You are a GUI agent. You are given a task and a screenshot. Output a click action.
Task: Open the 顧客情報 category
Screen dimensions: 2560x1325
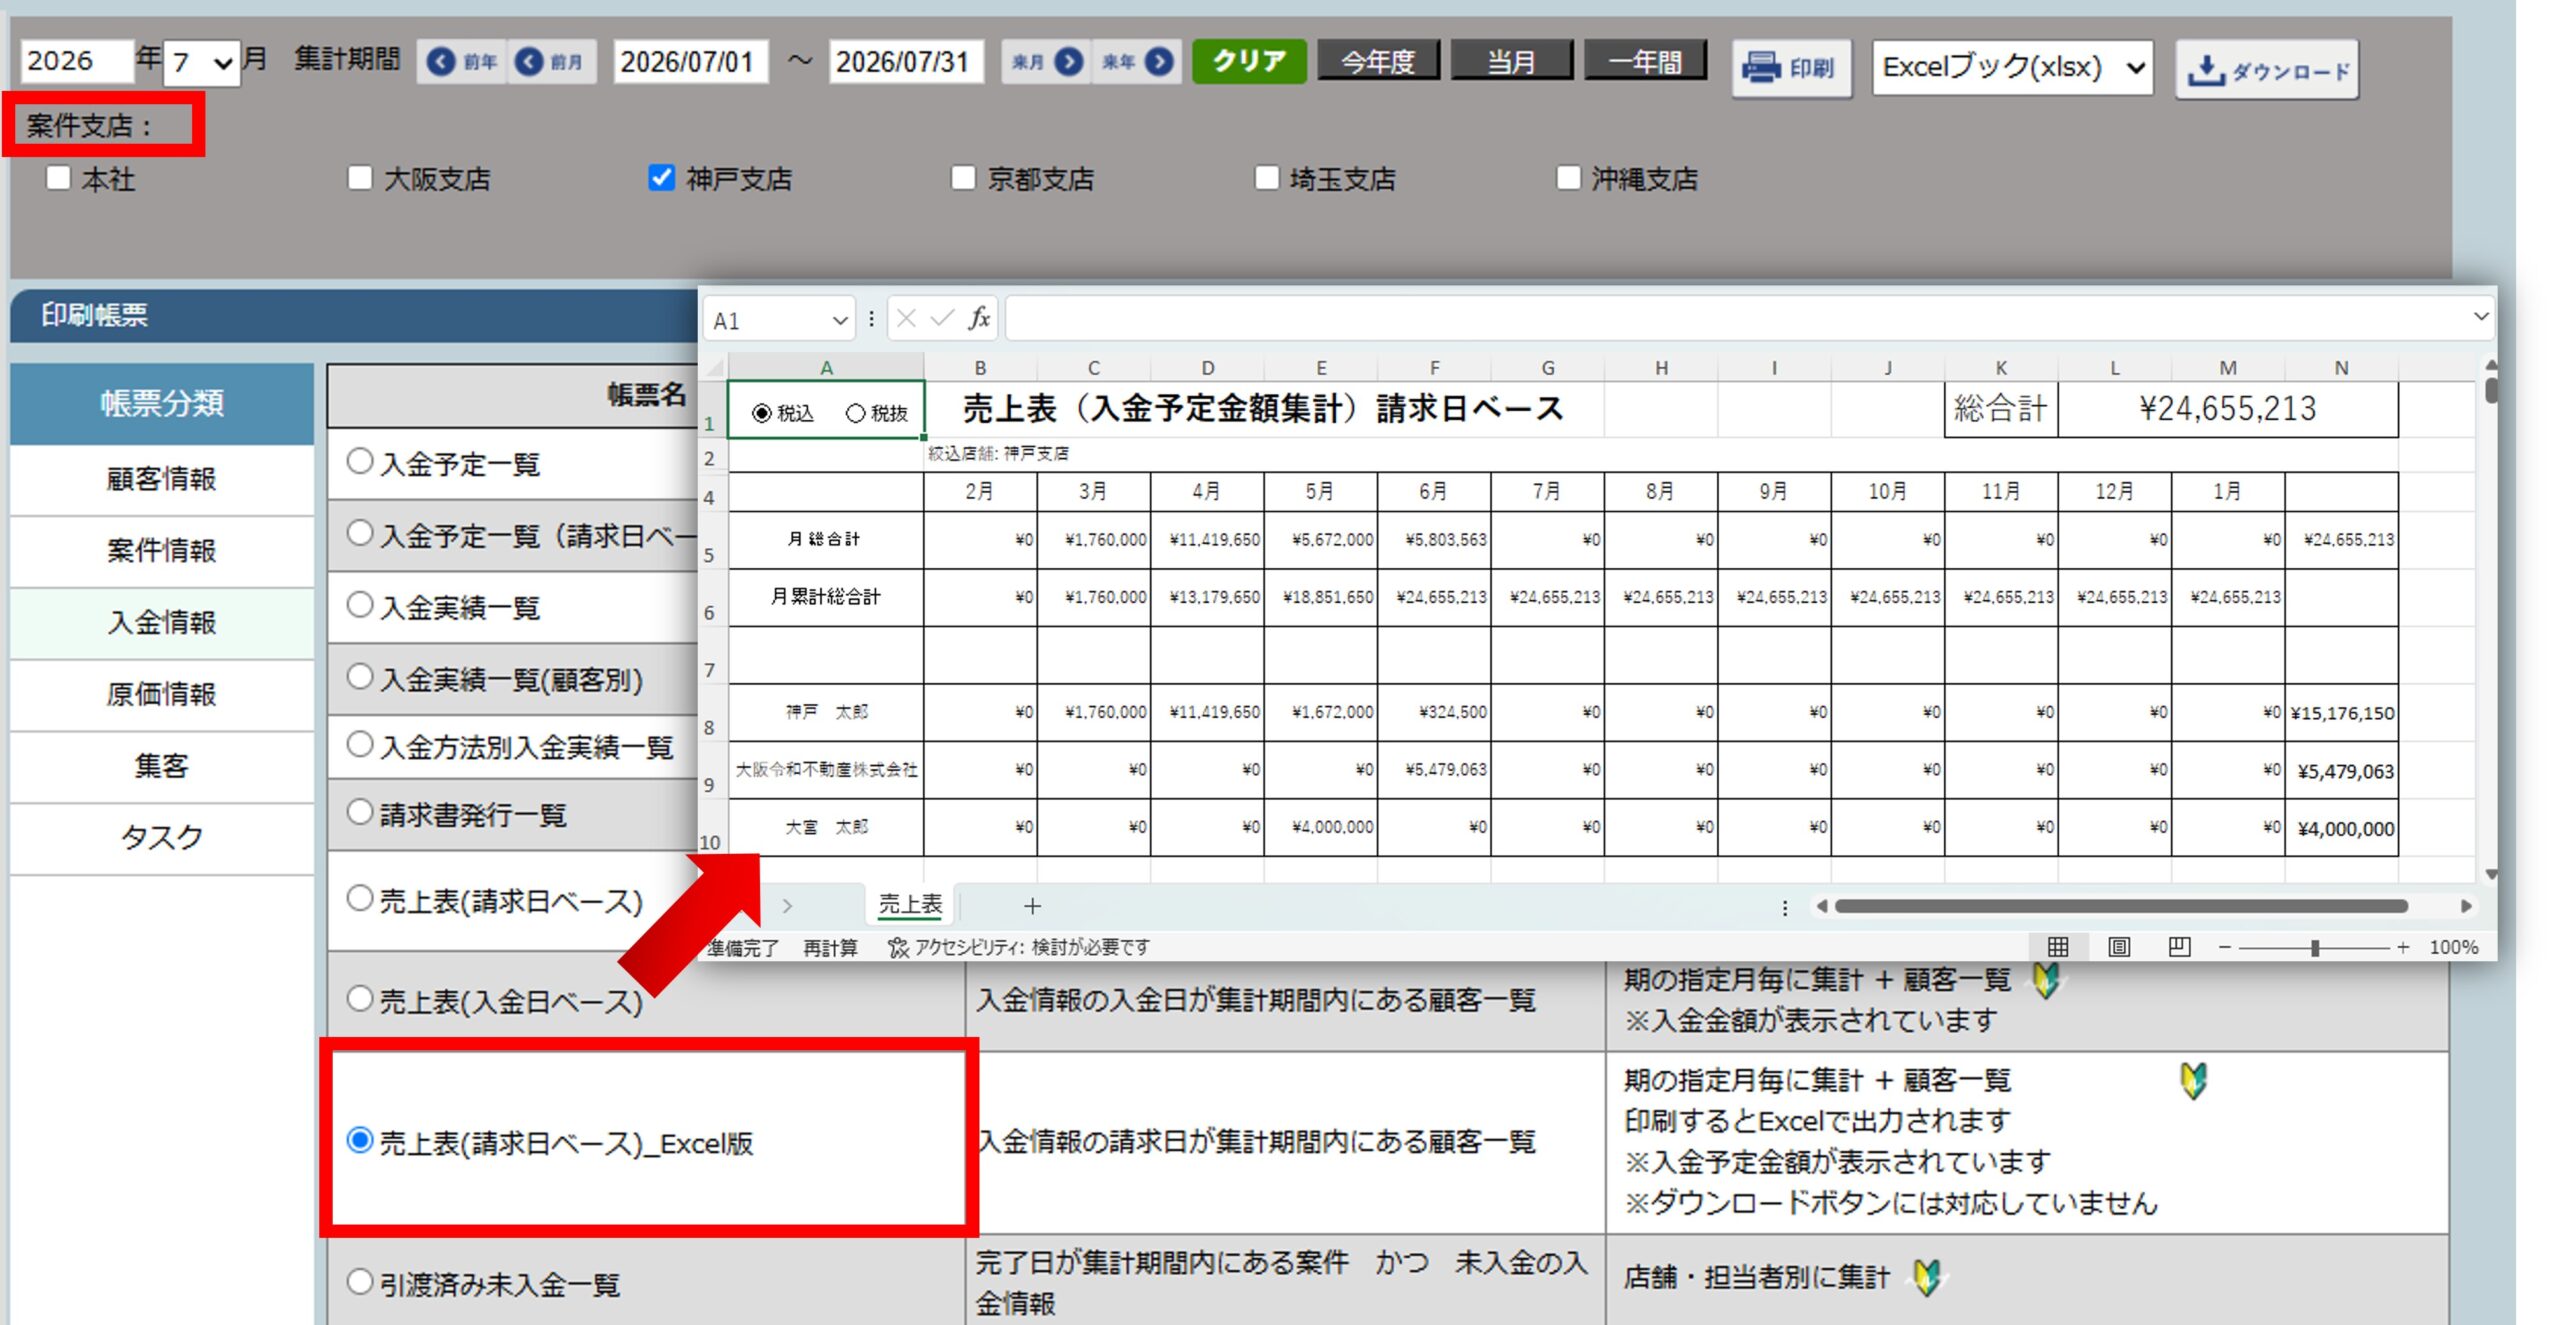(162, 479)
